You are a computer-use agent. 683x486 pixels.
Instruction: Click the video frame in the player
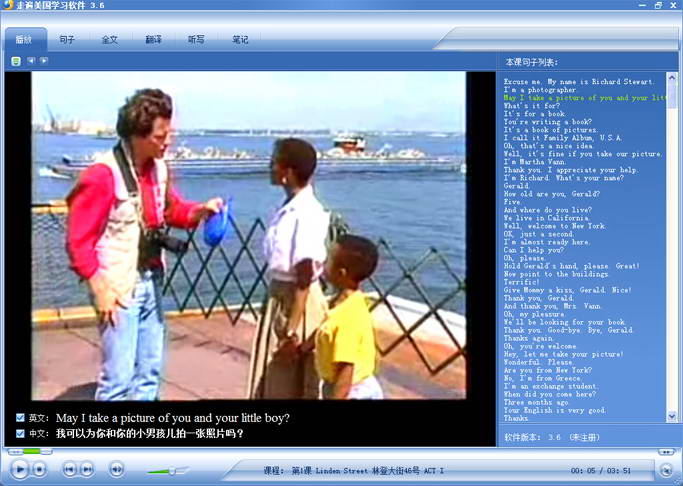click(249, 236)
